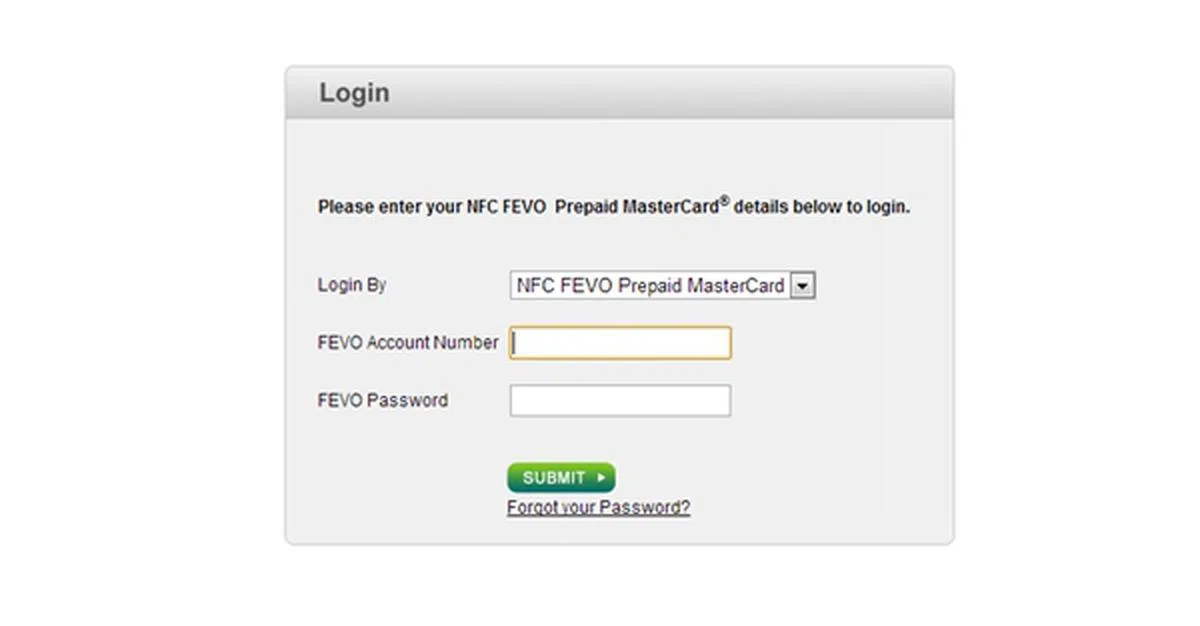Click the FEVO Account Number label
The width and height of the screenshot is (1200, 626).
tap(407, 343)
